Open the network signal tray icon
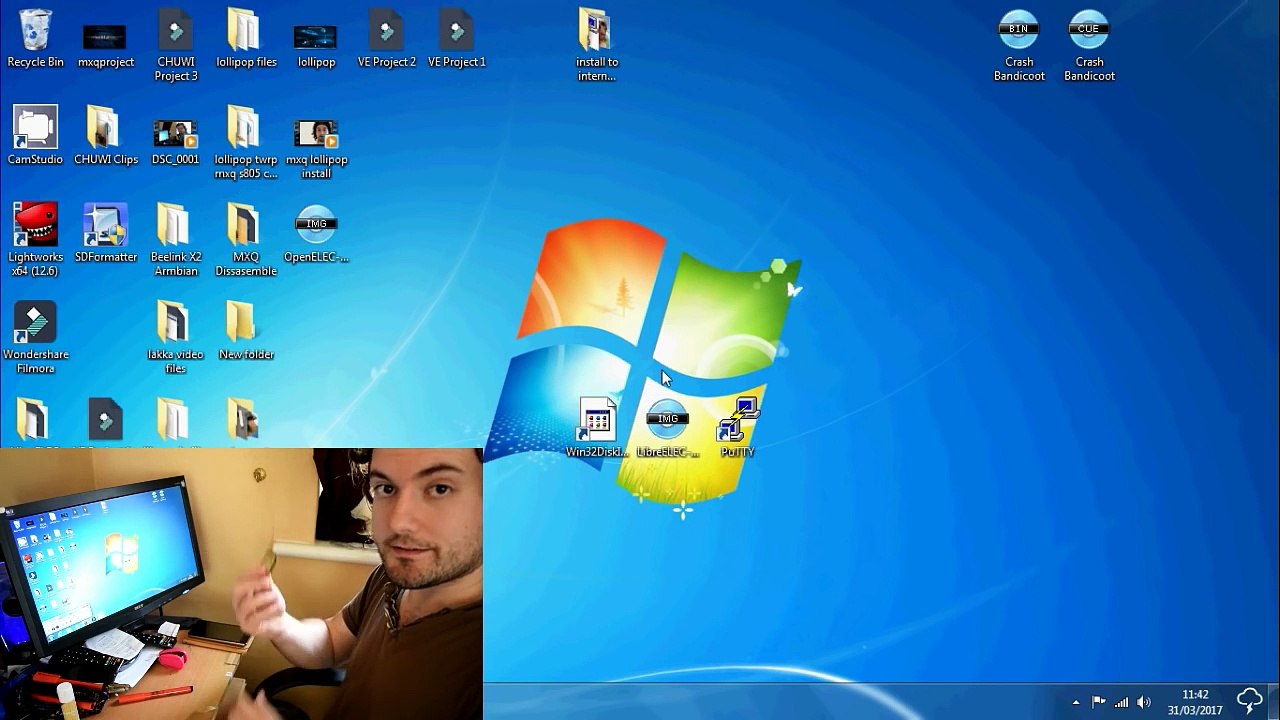This screenshot has height=720, width=1280. (1121, 702)
